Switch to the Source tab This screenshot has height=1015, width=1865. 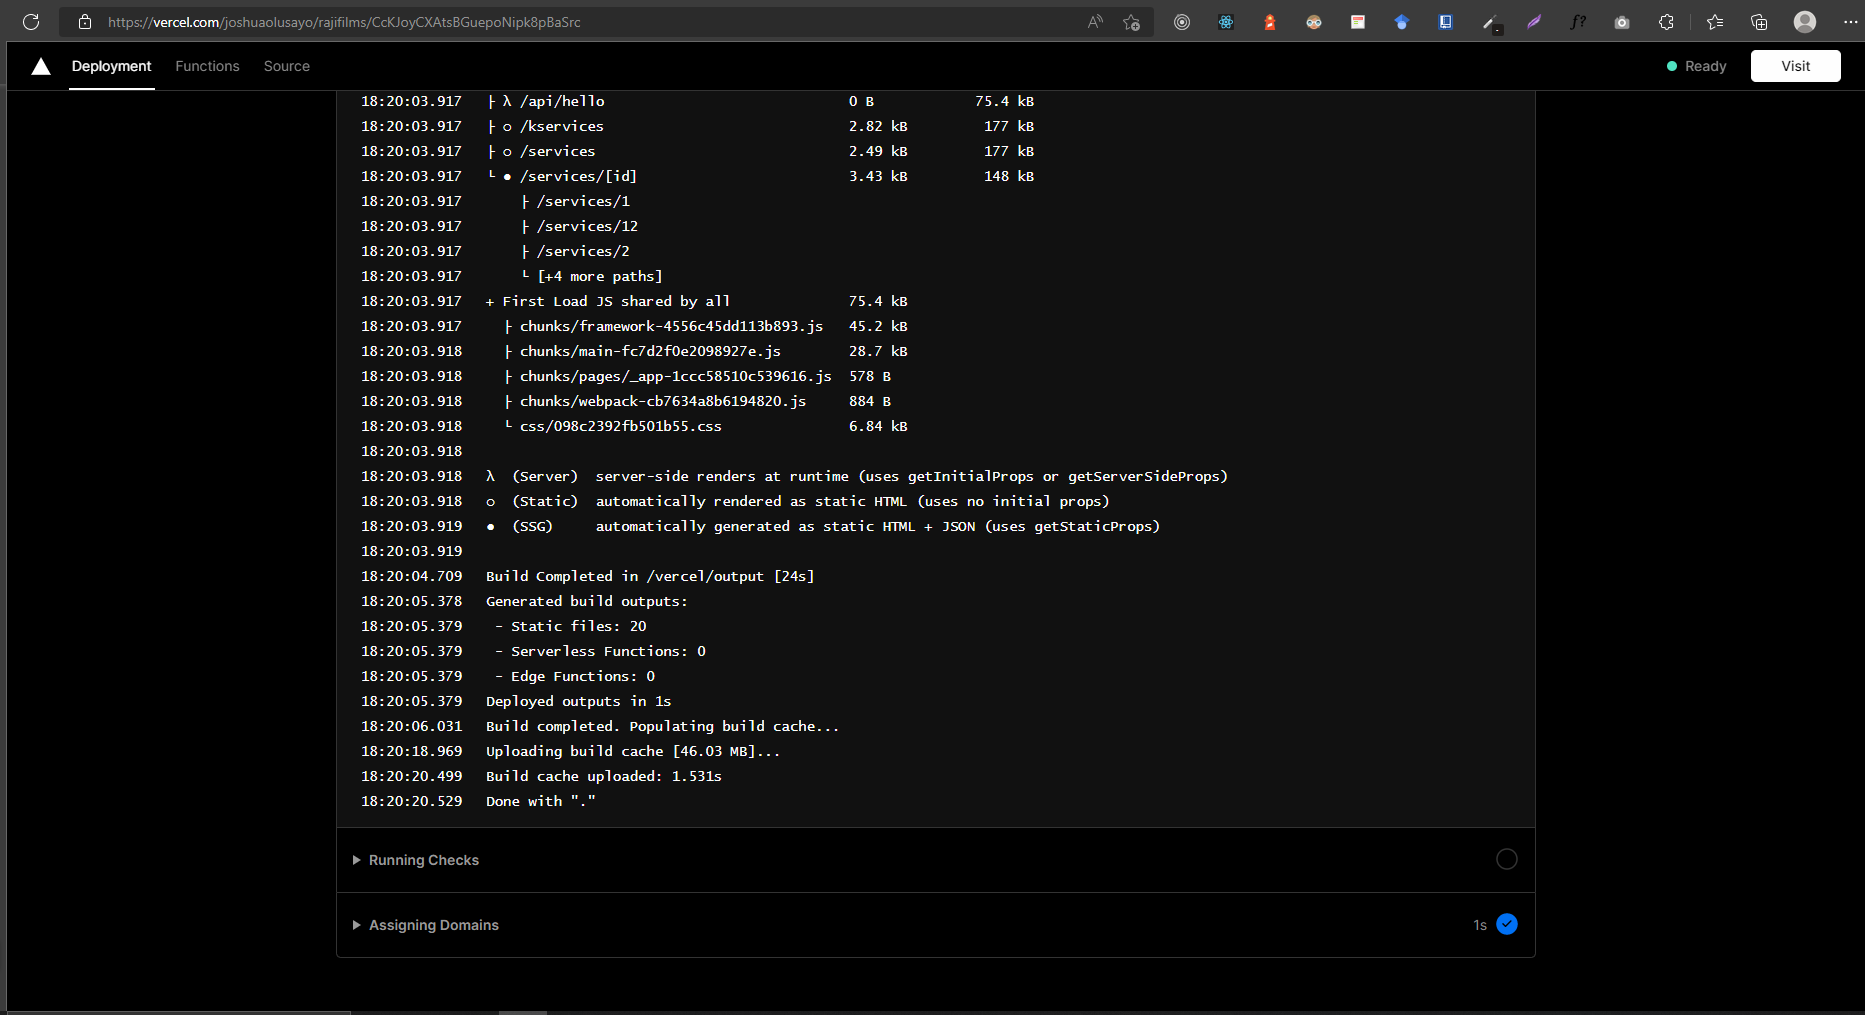click(287, 65)
